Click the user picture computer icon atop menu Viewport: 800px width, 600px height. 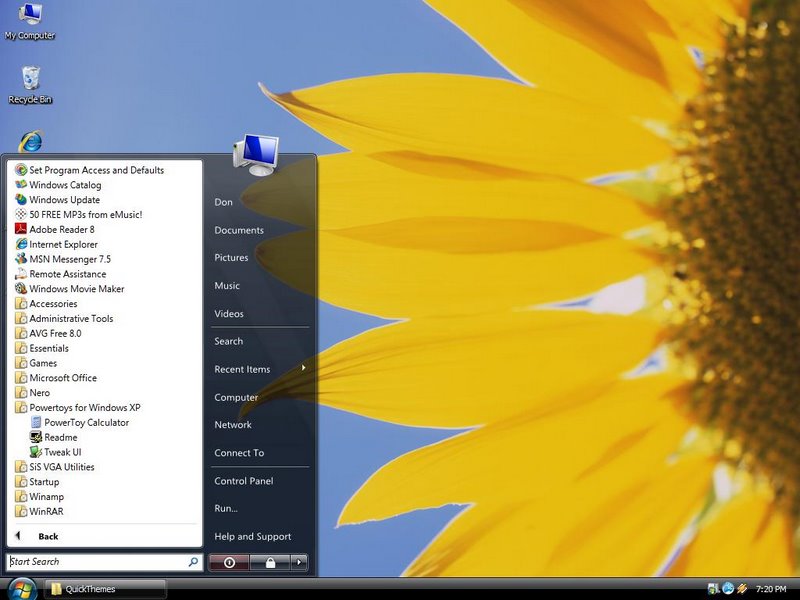tap(256, 155)
